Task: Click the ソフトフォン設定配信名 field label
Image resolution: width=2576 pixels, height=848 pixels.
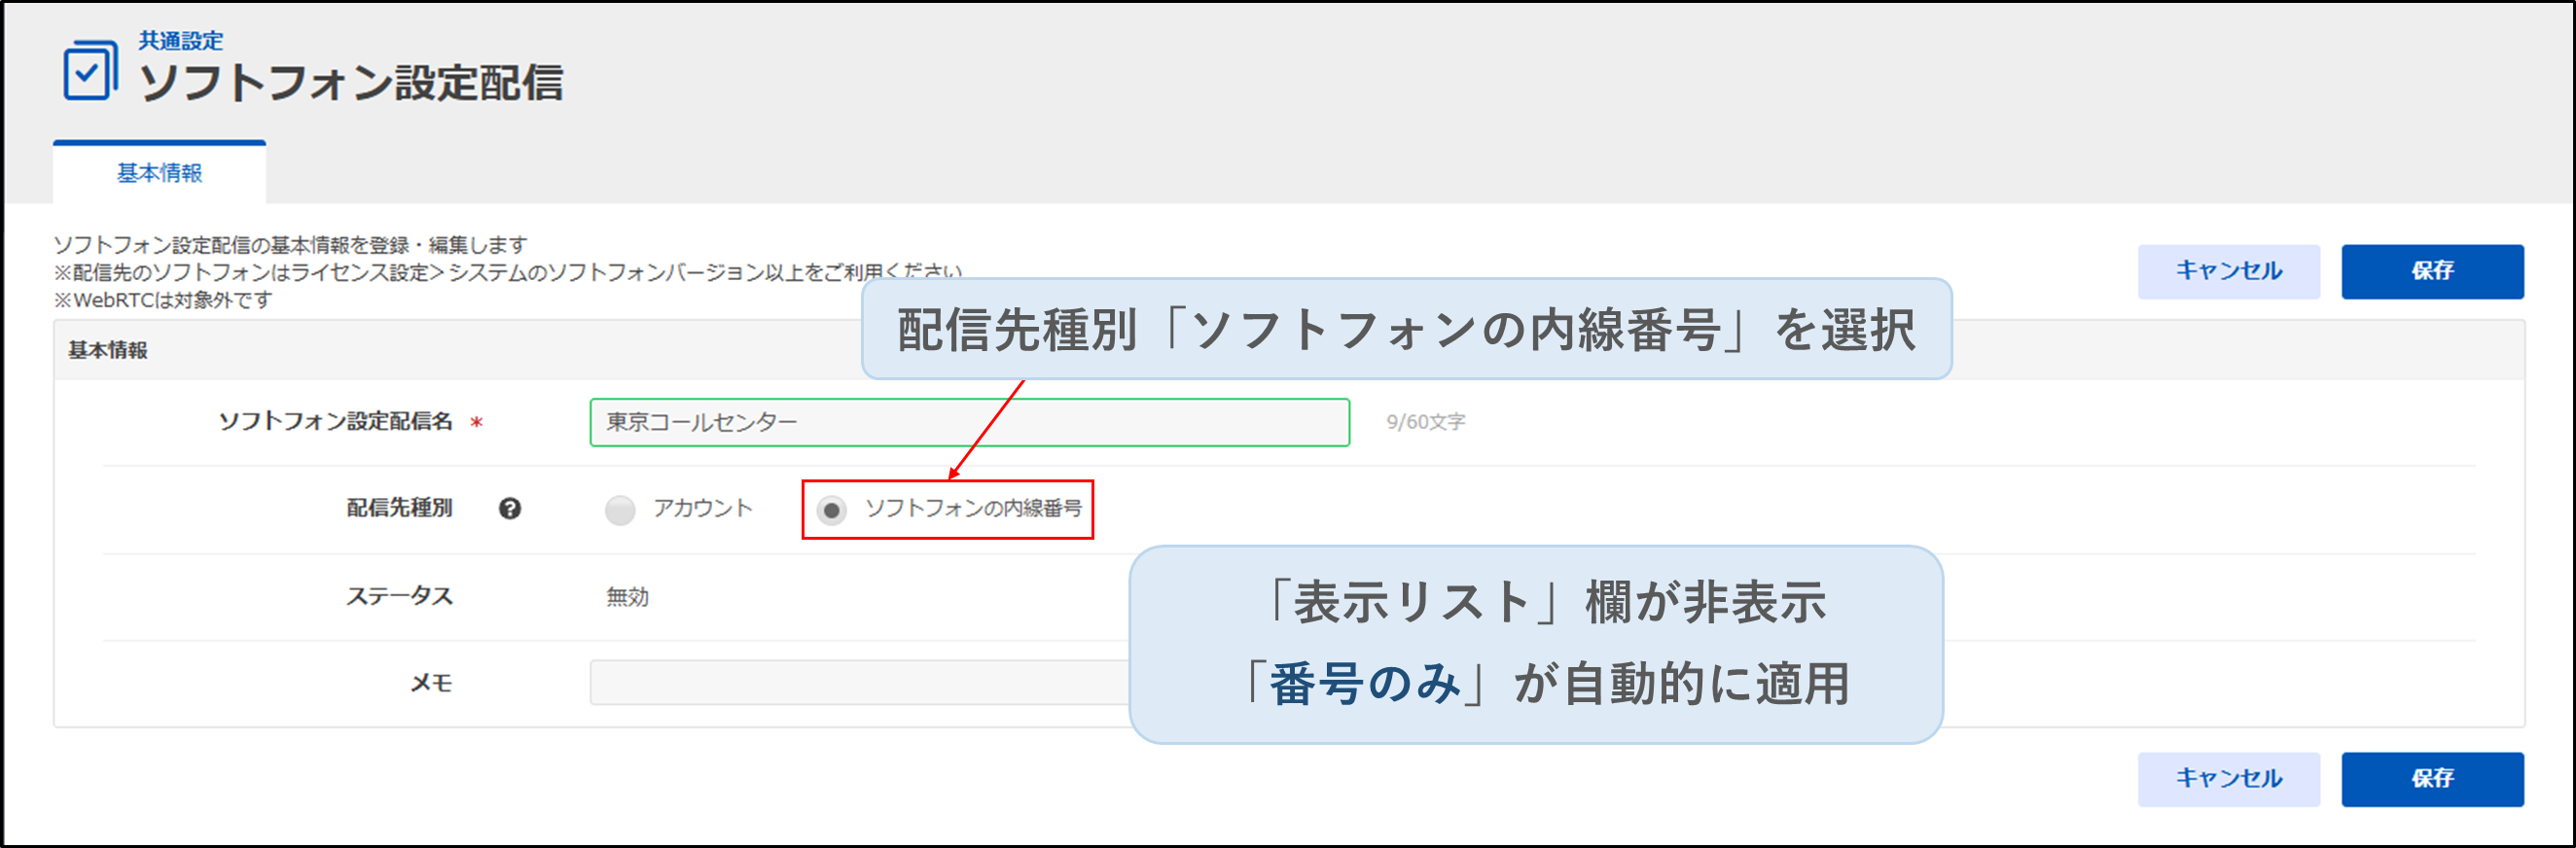Action: point(335,422)
